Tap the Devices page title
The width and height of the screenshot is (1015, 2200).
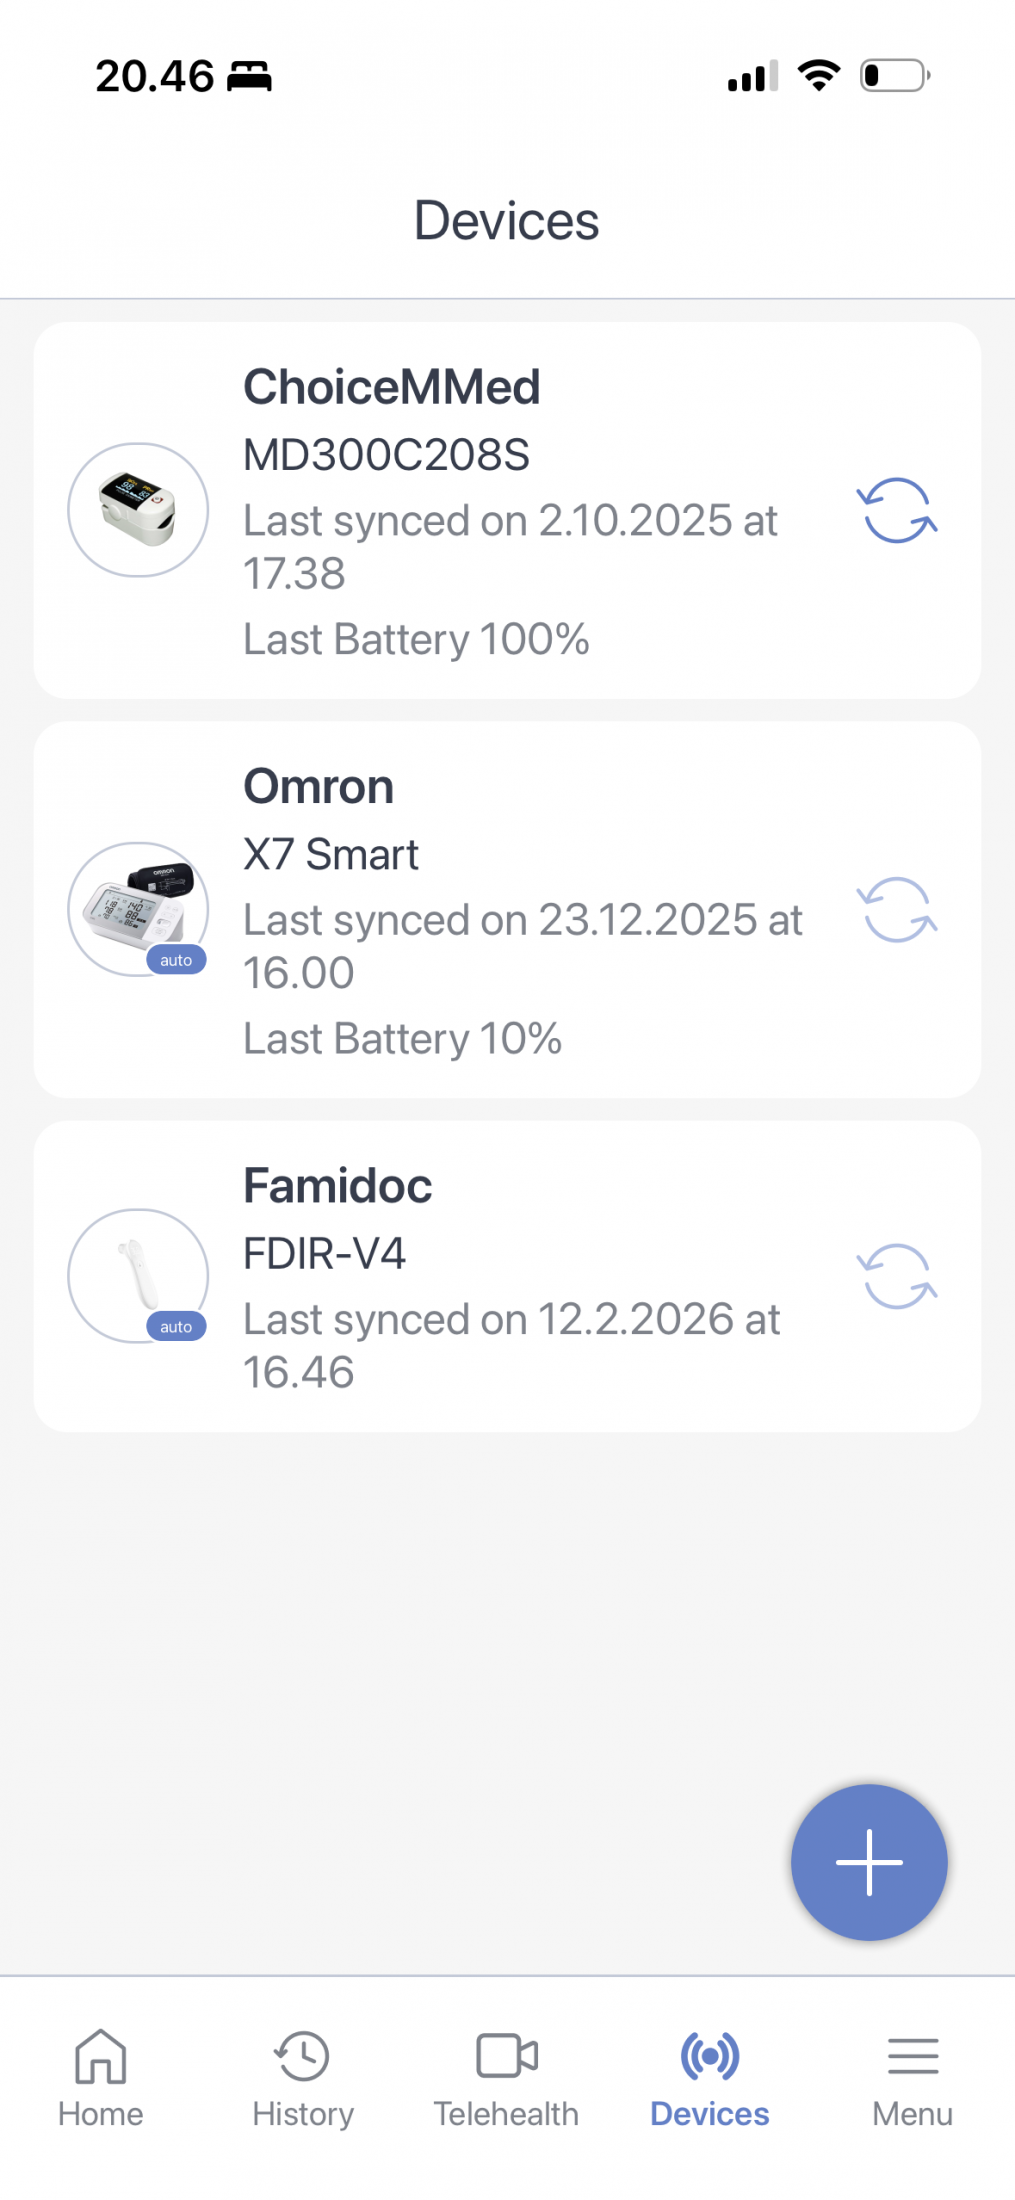[507, 221]
